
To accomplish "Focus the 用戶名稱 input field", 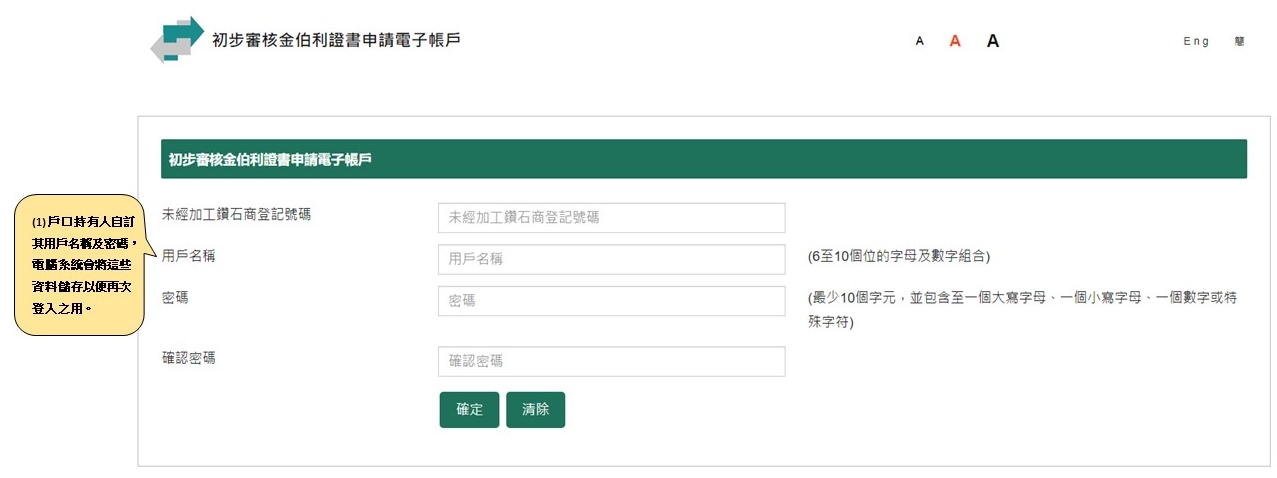I will 612,259.
